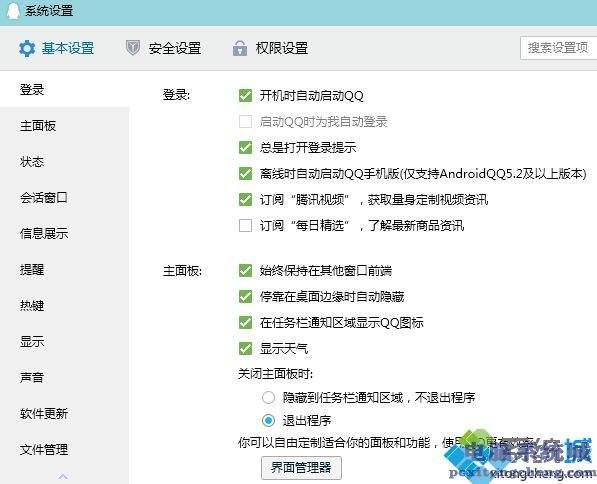This screenshot has width=597, height=484.
Task: Uncheck 订阅“腾讯视频” checkbox
Action: pos(245,200)
